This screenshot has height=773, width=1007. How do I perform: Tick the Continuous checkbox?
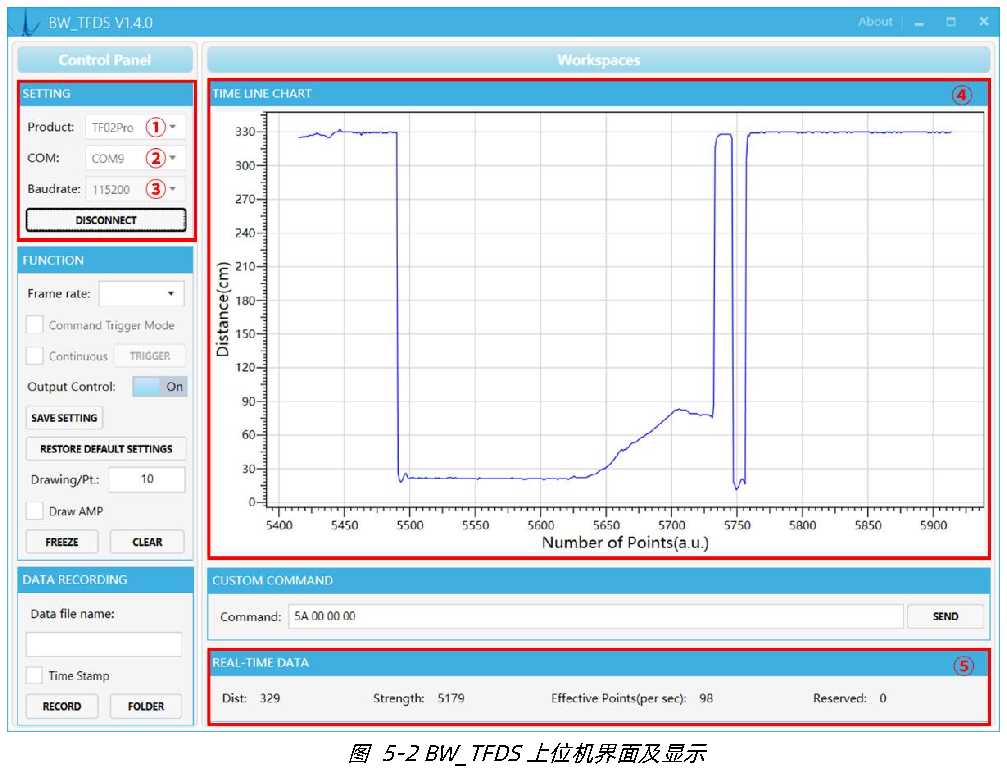[x=35, y=356]
